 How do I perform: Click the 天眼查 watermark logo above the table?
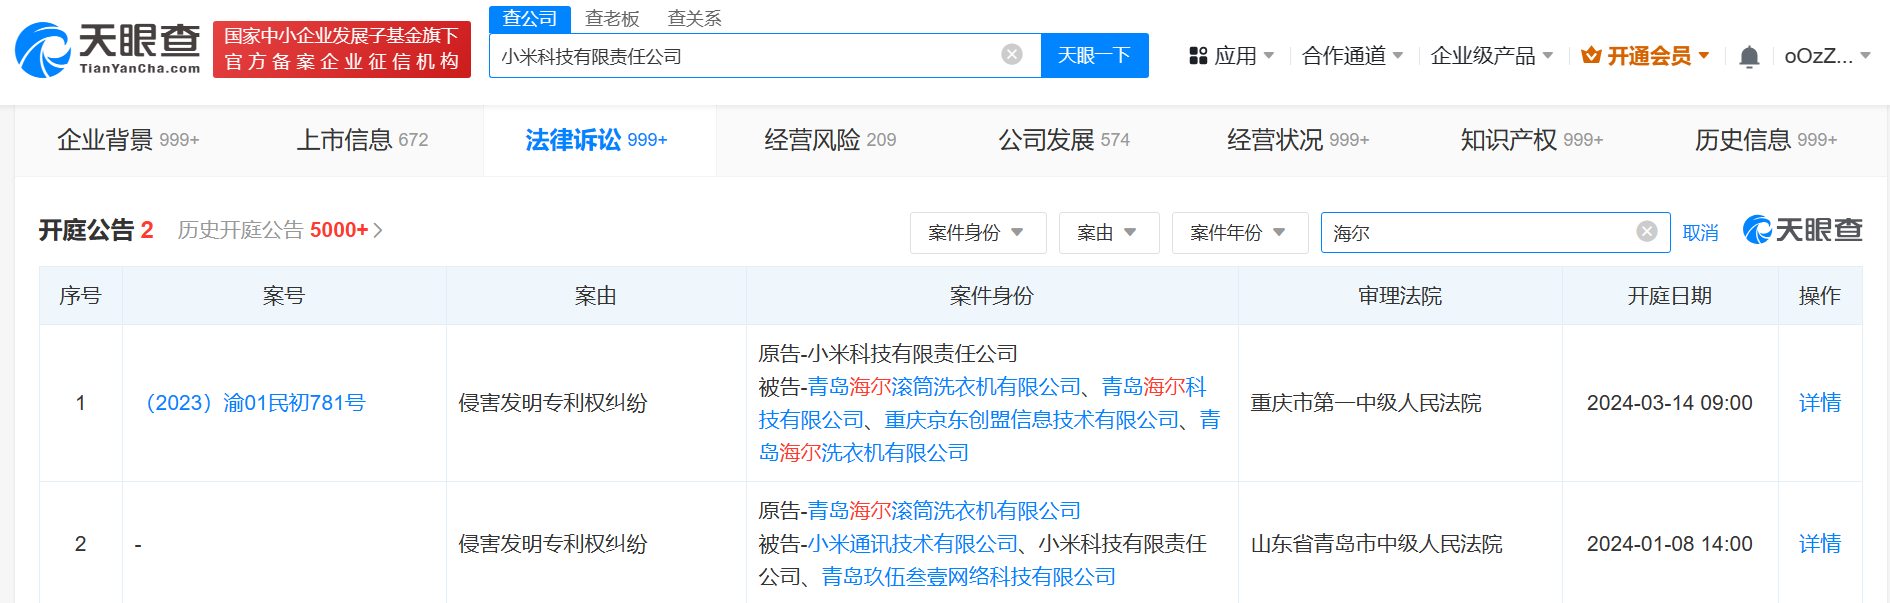(1802, 230)
